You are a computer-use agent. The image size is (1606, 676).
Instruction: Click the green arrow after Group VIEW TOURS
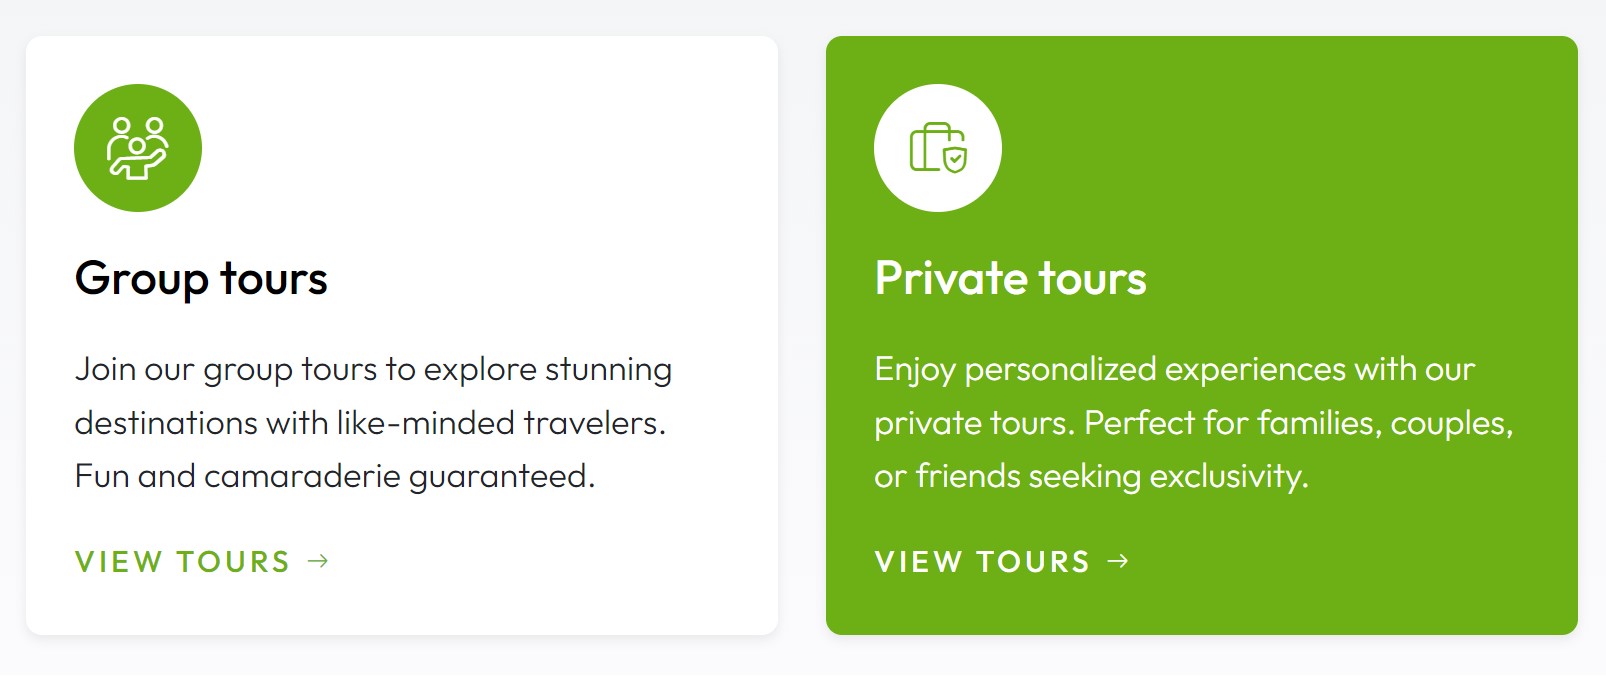[x=318, y=561]
